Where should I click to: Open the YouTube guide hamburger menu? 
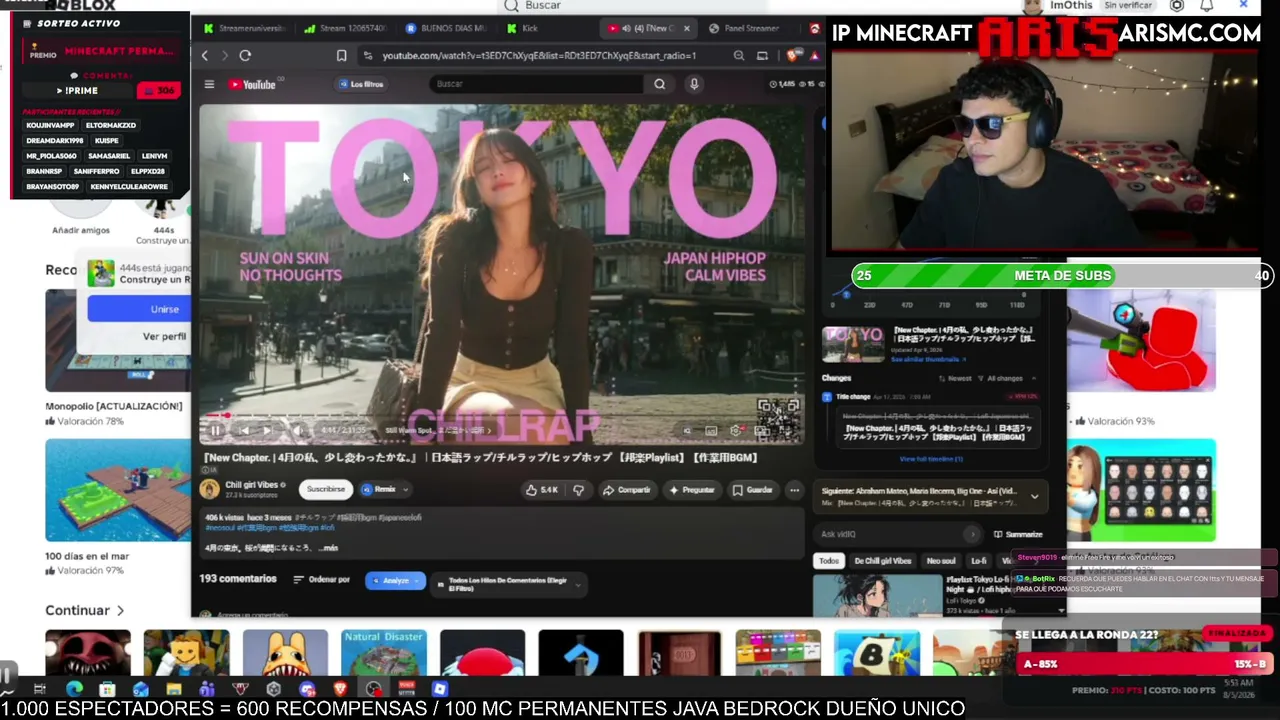coord(209,84)
